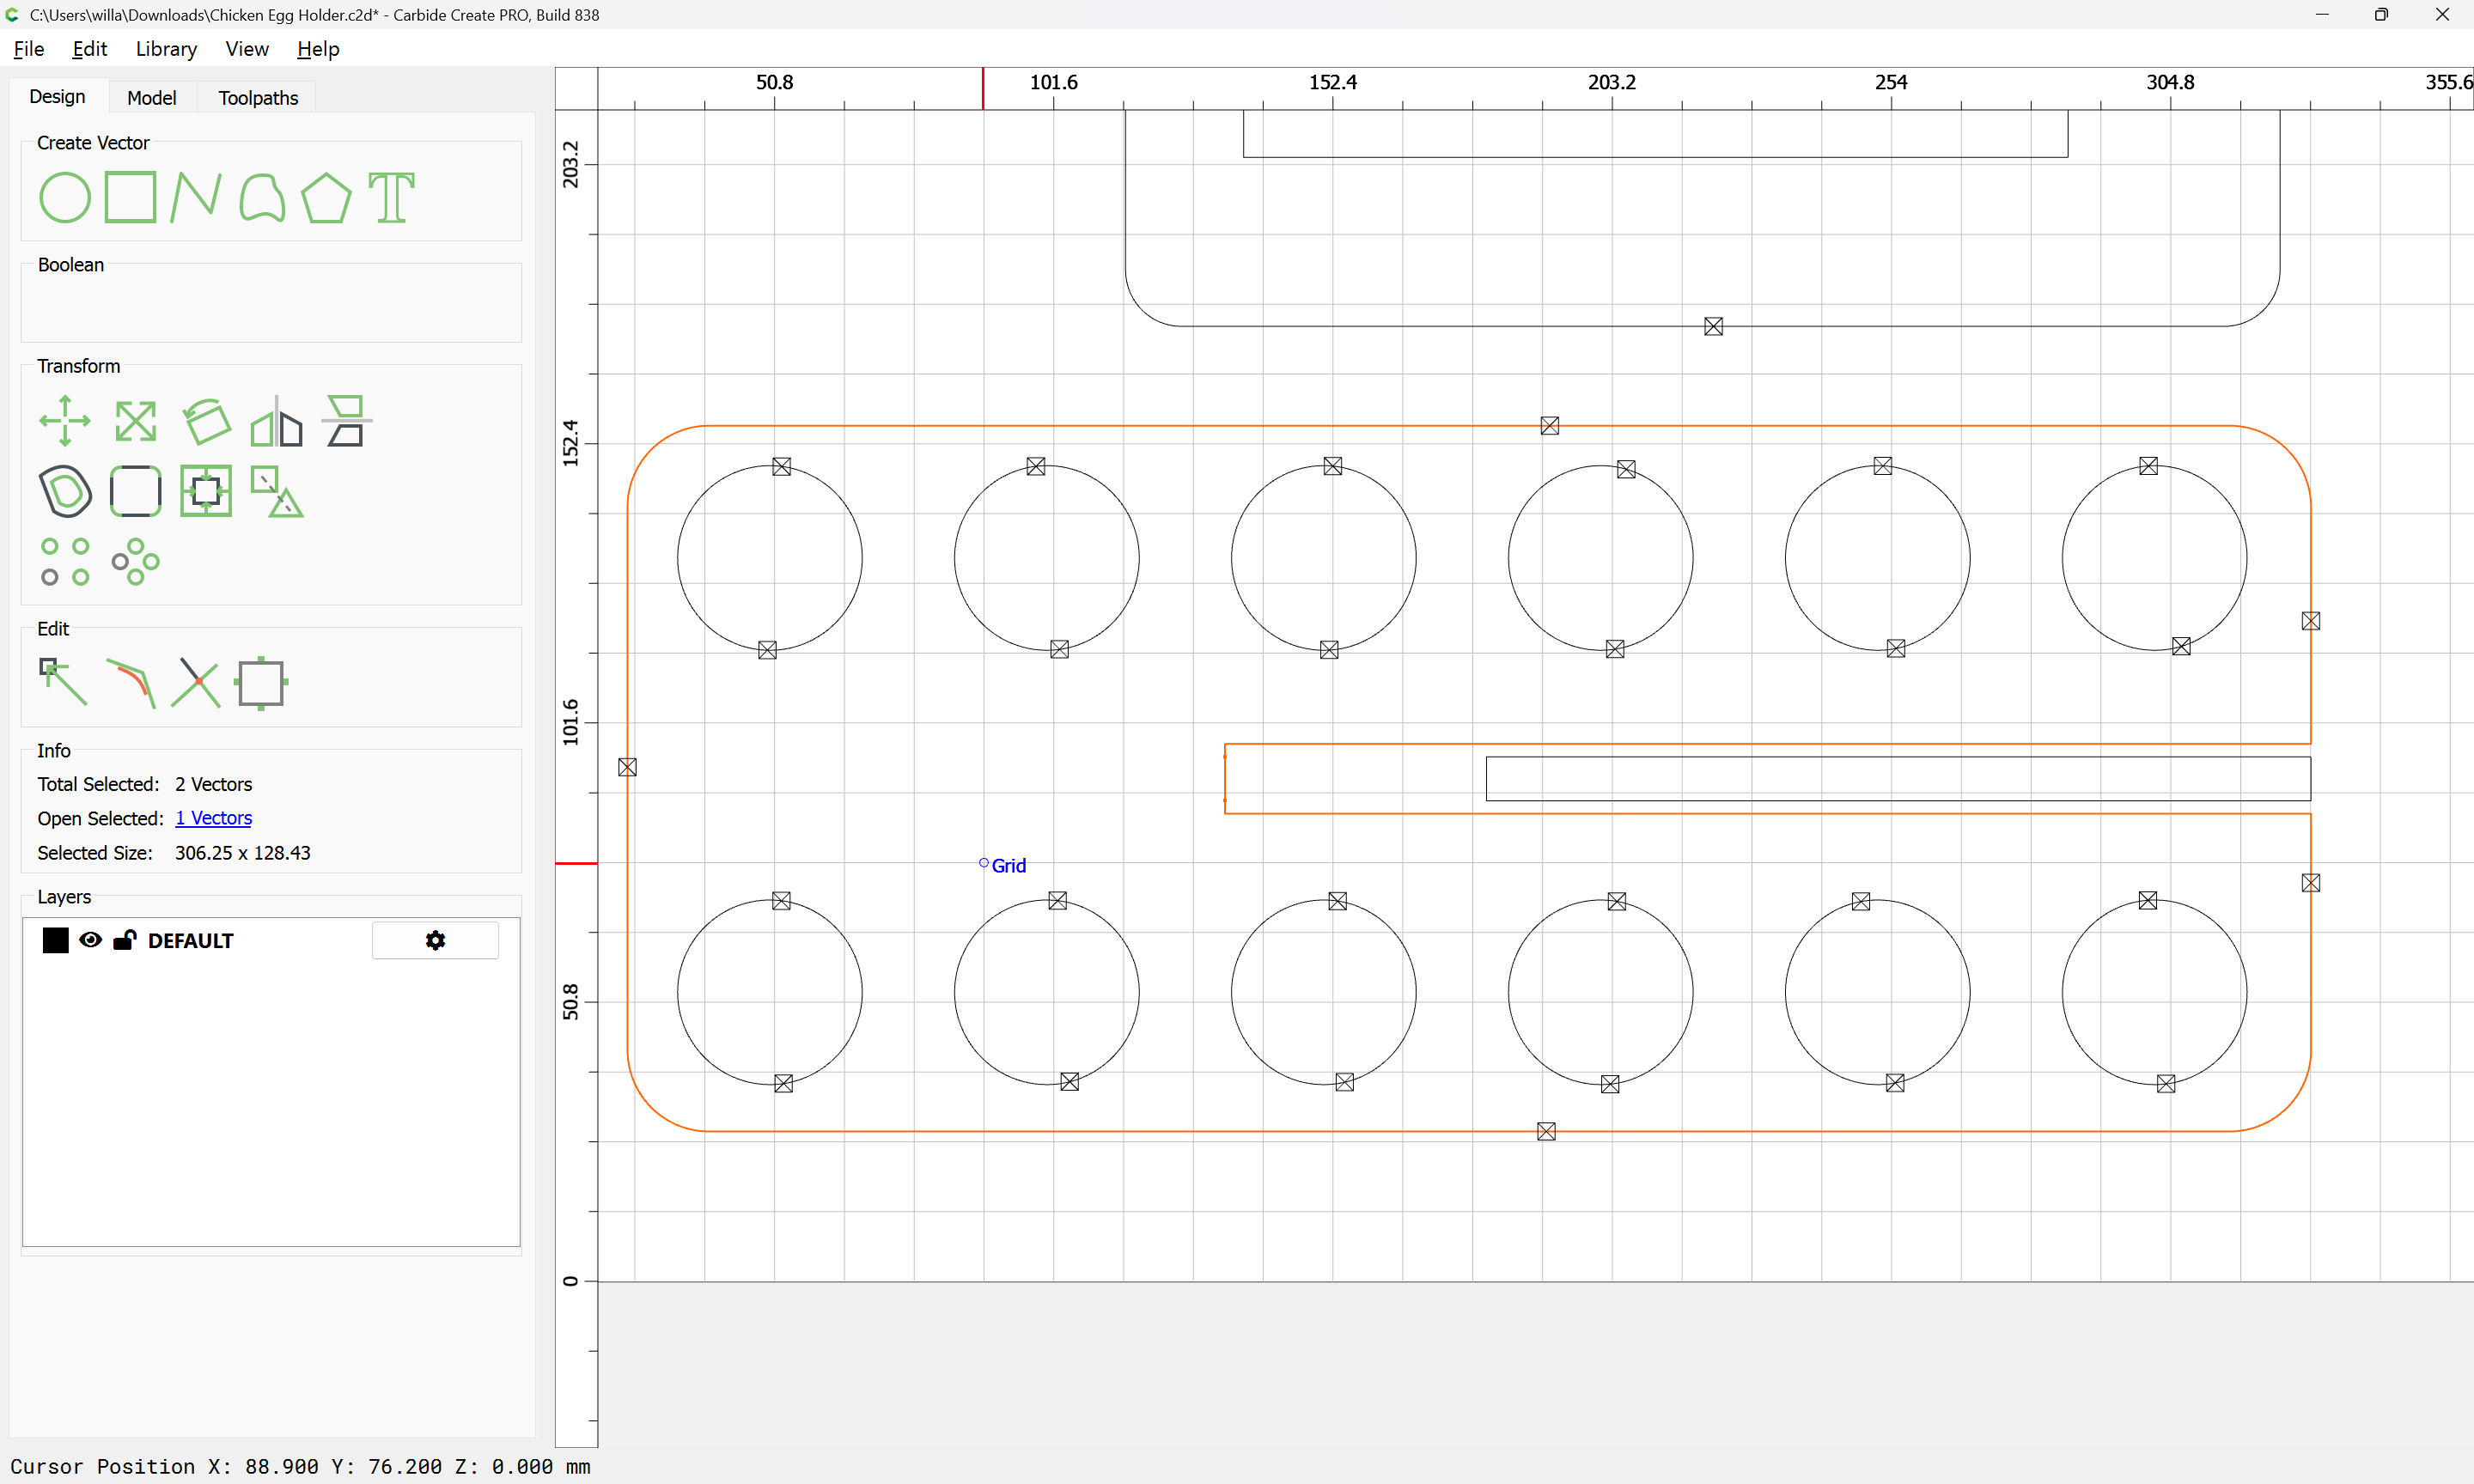The height and width of the screenshot is (1484, 2474).
Task: Select the Regular Polygon tool
Action: coord(326,197)
